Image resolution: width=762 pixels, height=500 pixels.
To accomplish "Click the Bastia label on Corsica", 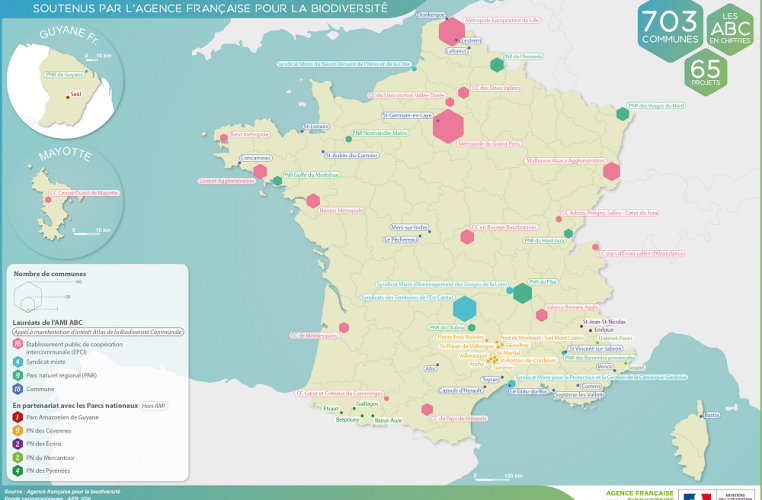I will [711, 415].
